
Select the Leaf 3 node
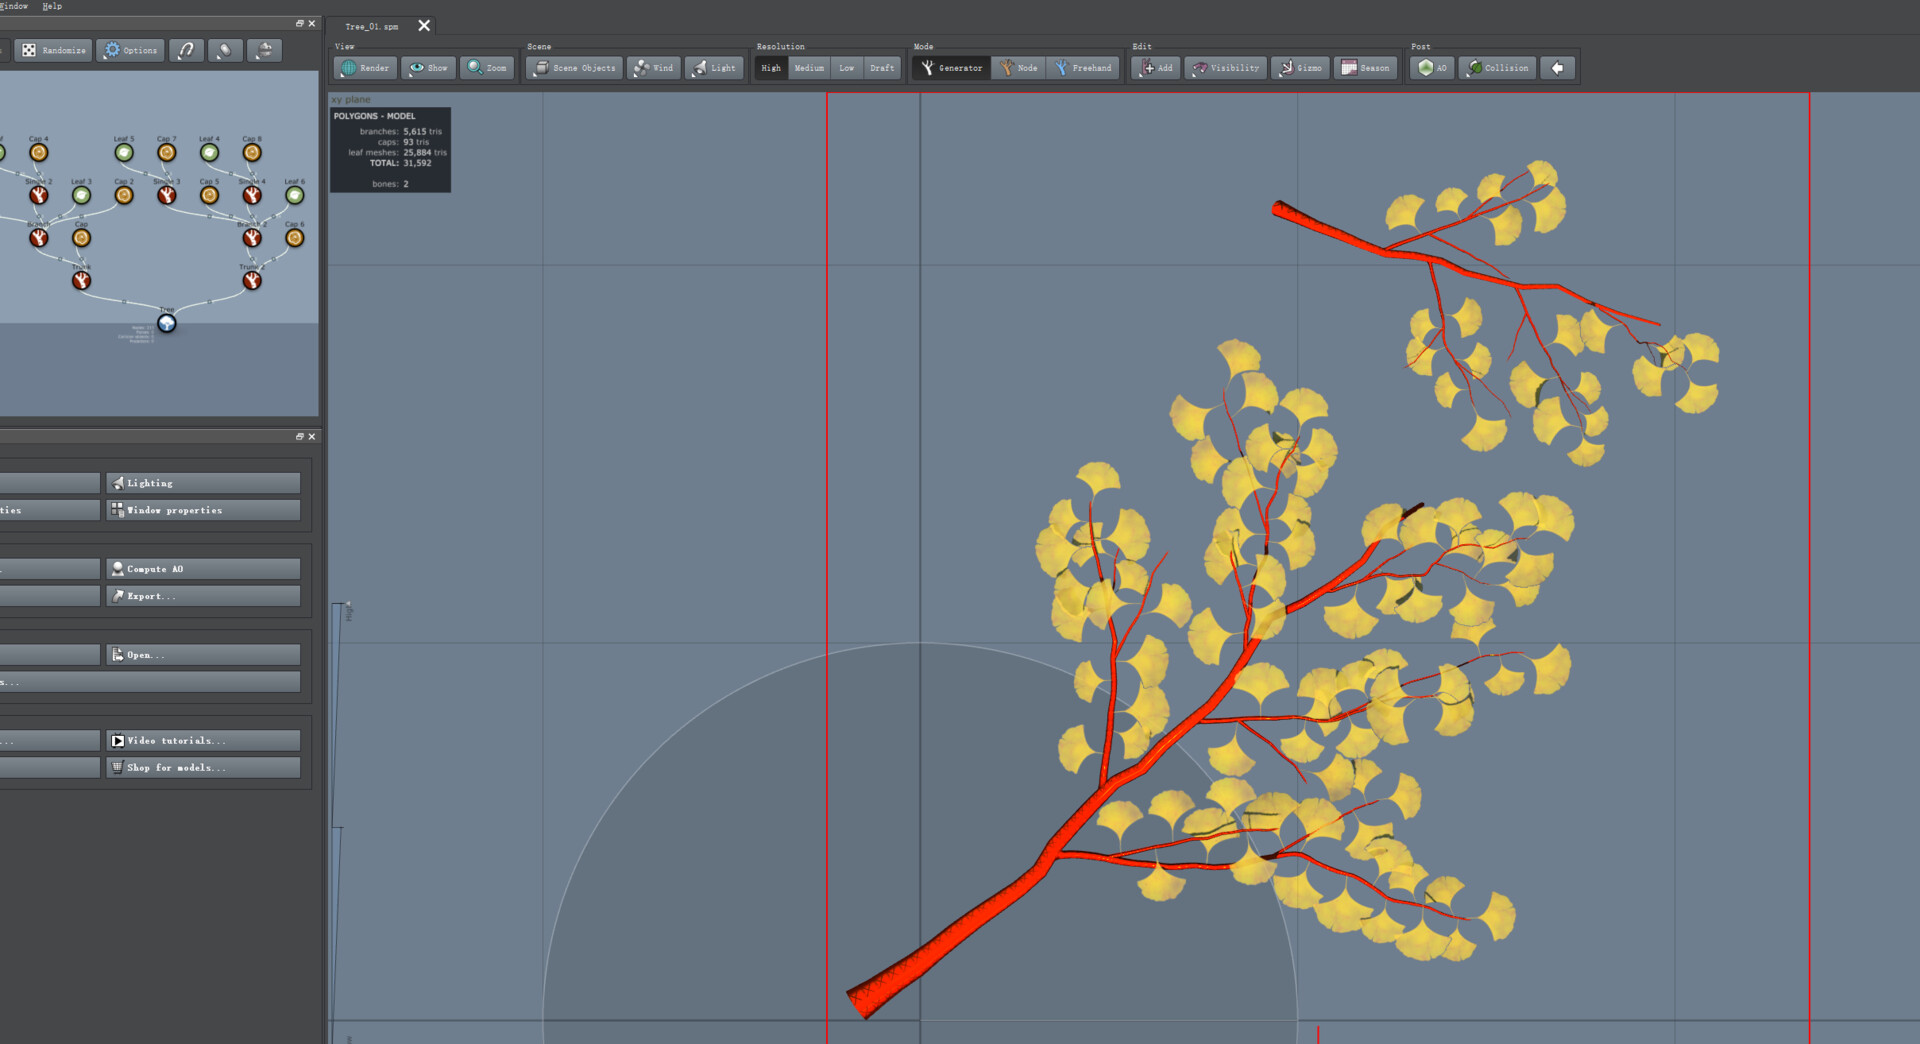click(x=81, y=195)
